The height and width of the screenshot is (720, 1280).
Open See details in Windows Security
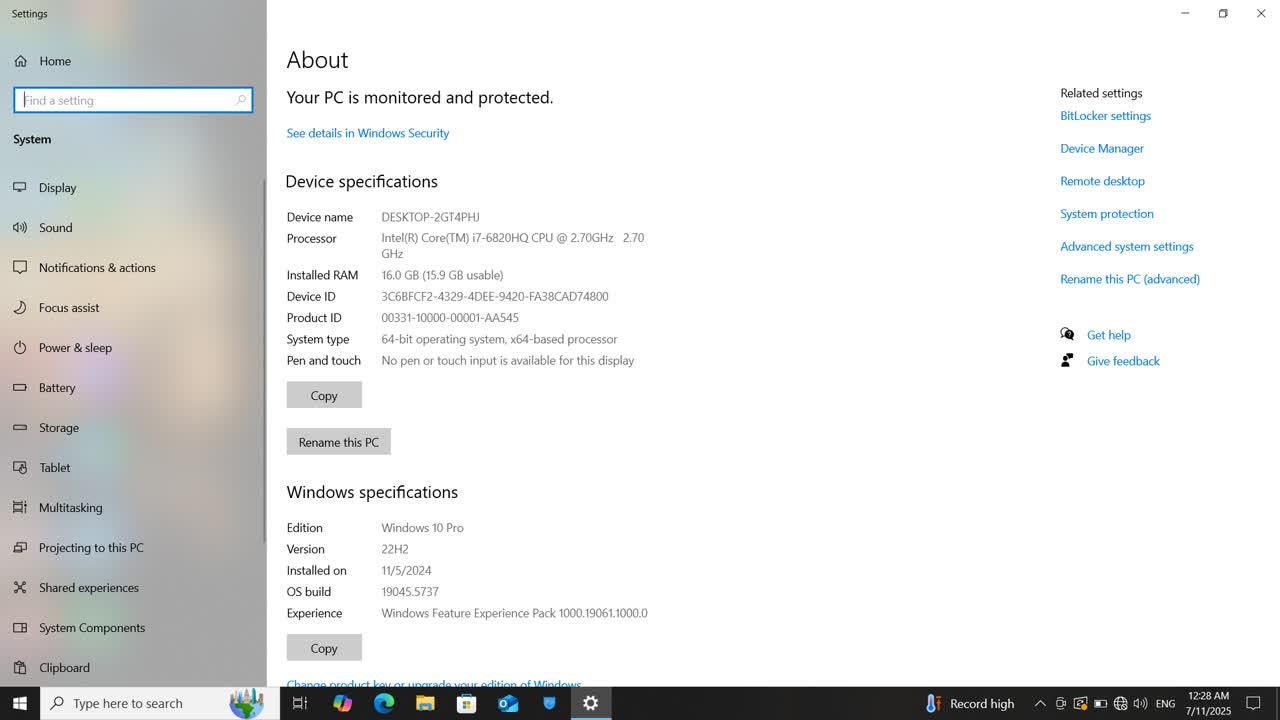coord(367,133)
